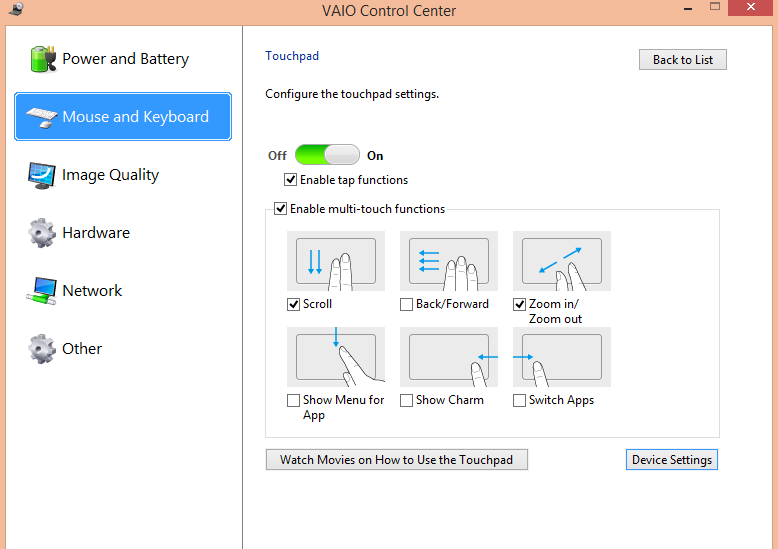Open the Power and Battery category icon
This screenshot has height=549, width=778.
tap(43, 59)
